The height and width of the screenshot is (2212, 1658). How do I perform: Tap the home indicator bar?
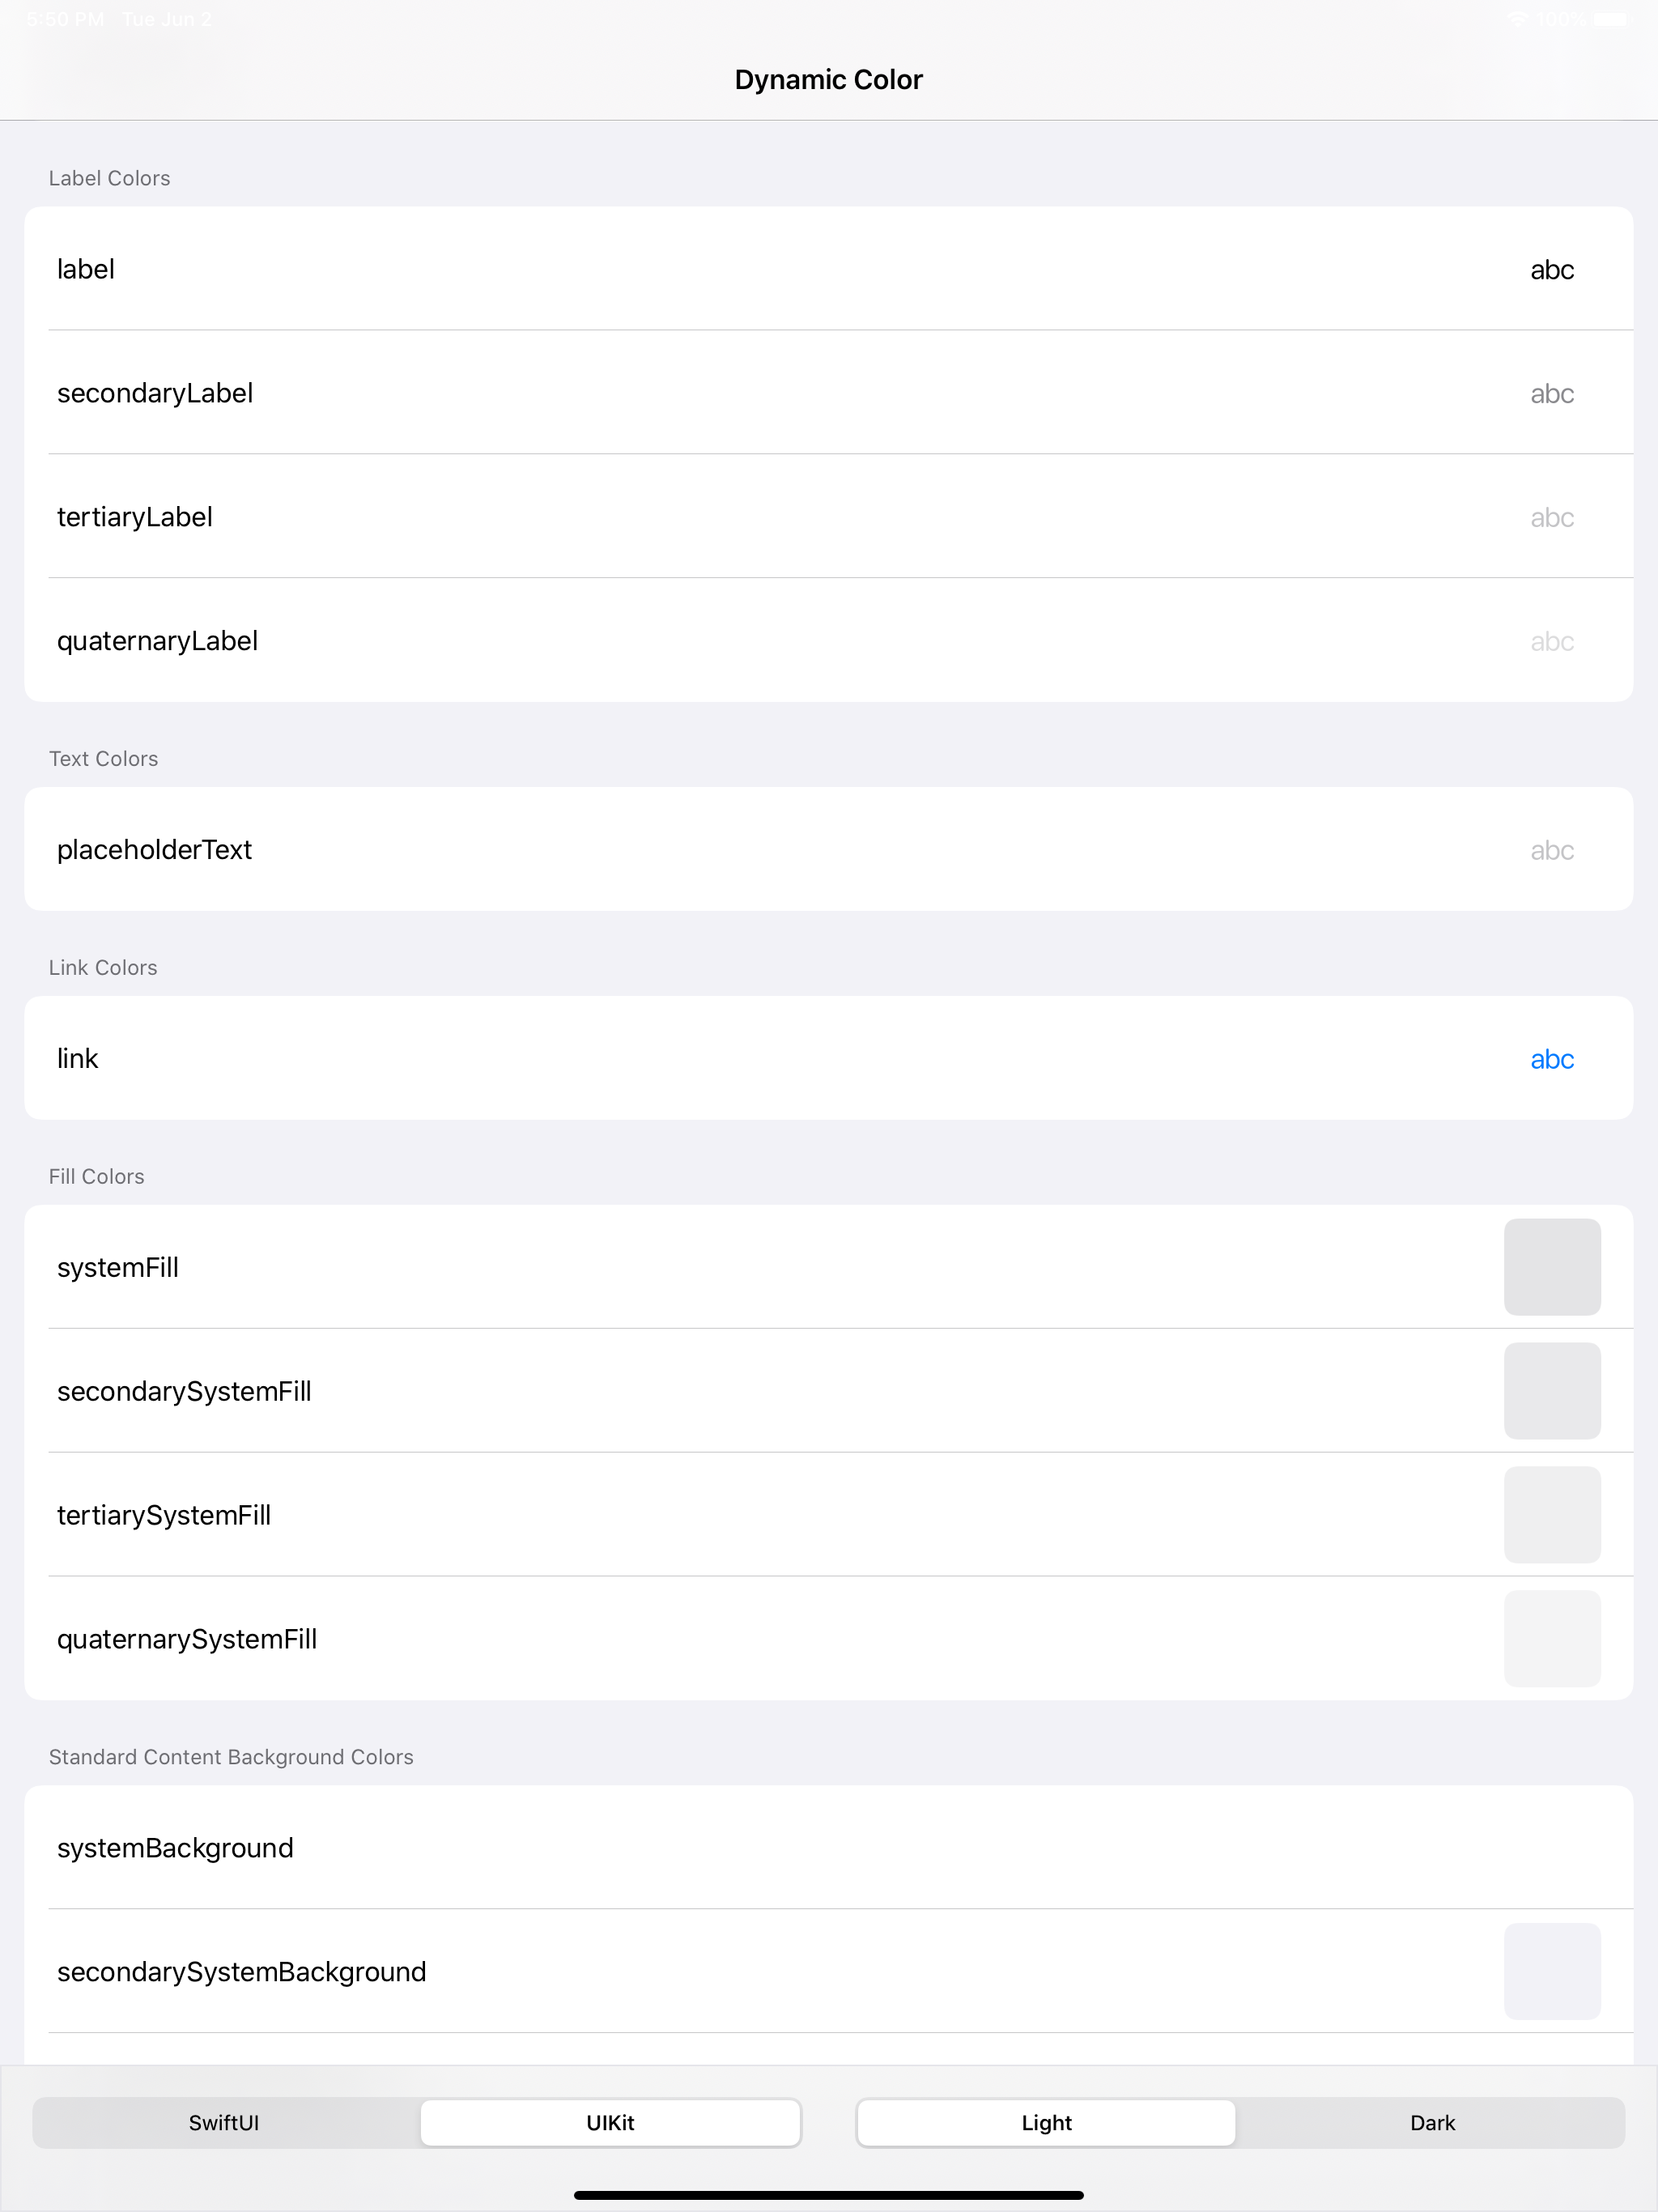tap(828, 2194)
